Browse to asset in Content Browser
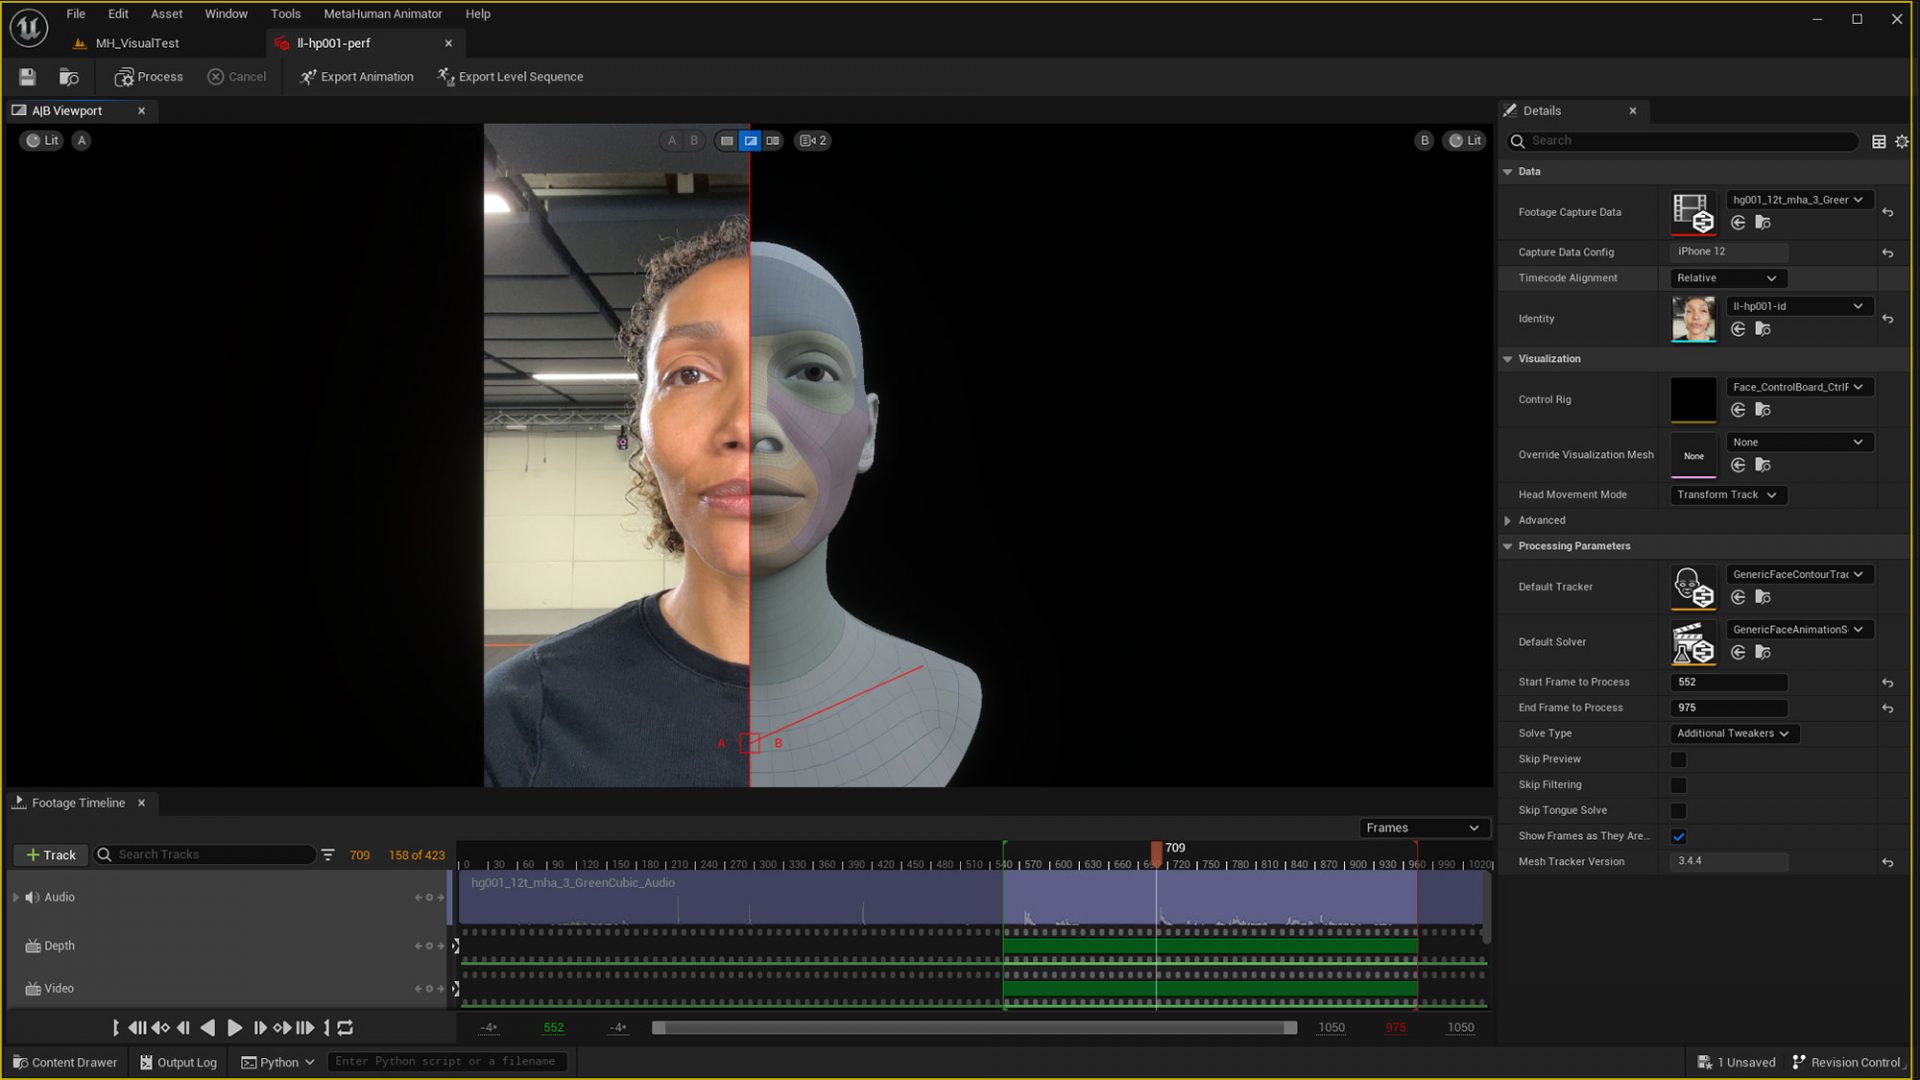Screen dimensions: 1920x1080 click(68, 77)
